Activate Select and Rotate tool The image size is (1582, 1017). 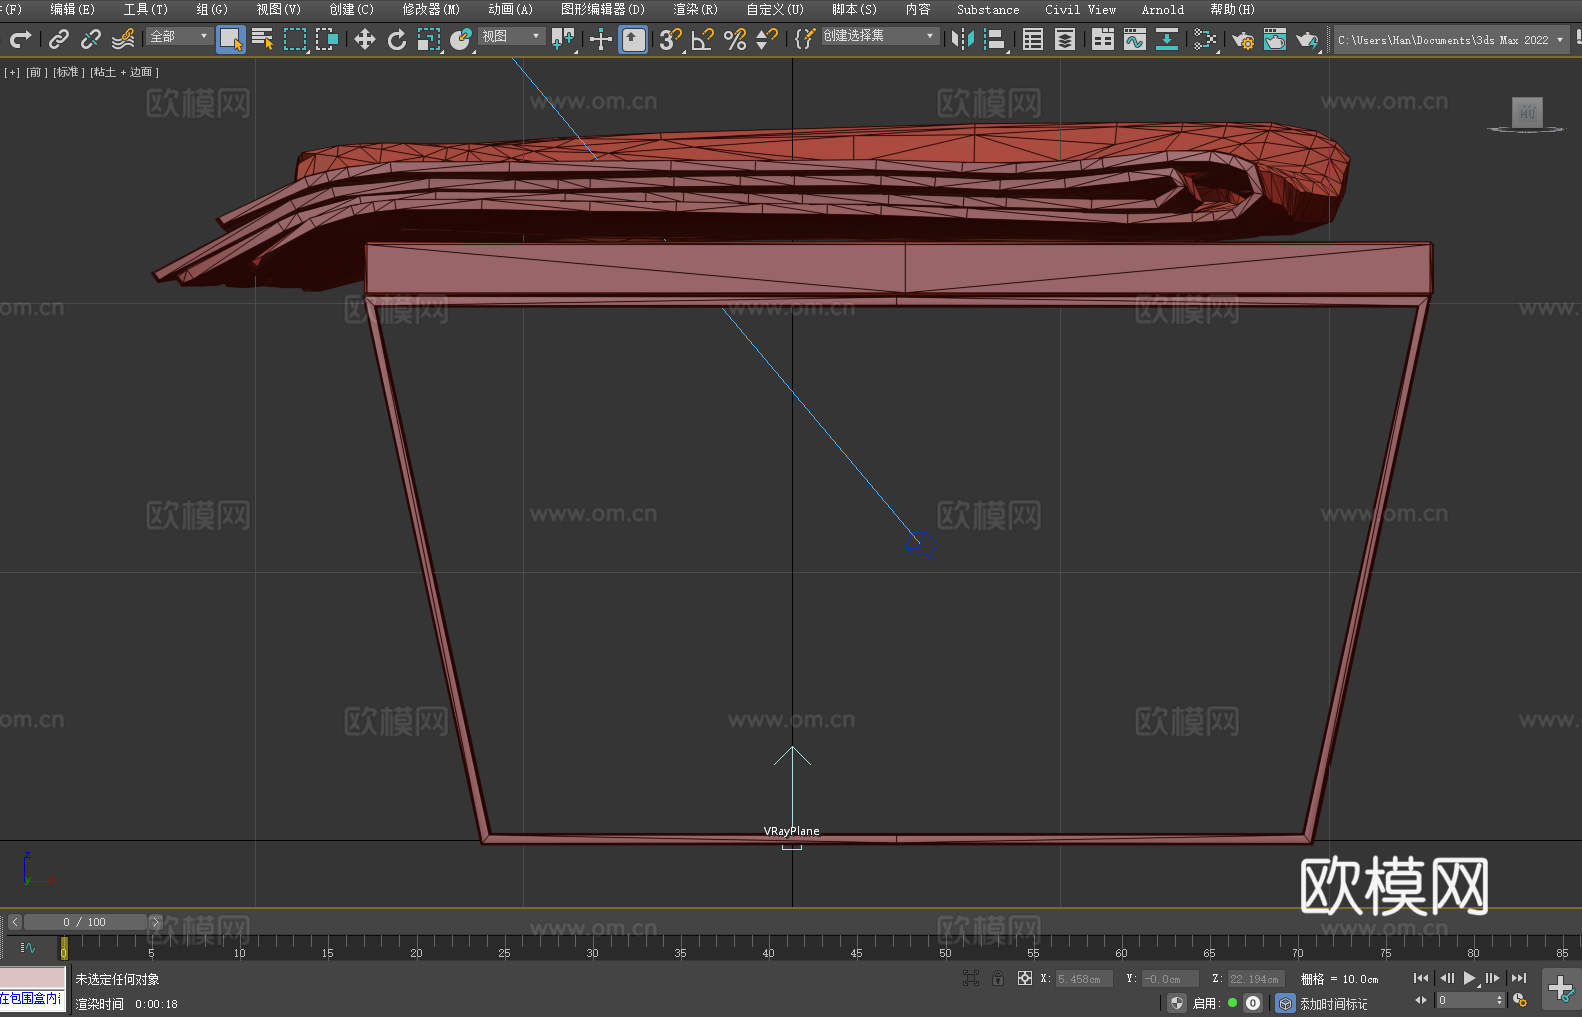coord(397,39)
